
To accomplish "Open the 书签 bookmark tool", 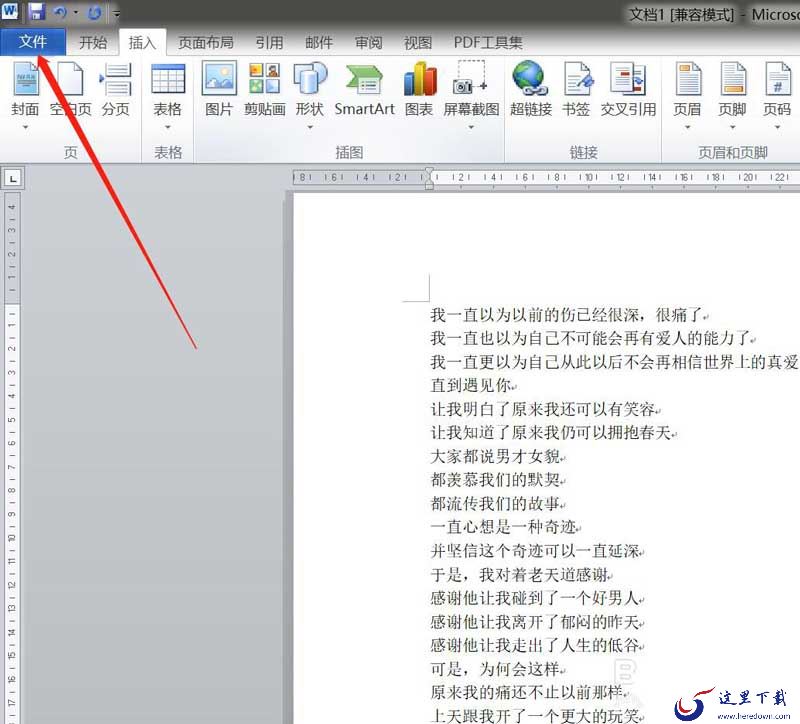I will pyautogui.click(x=577, y=80).
